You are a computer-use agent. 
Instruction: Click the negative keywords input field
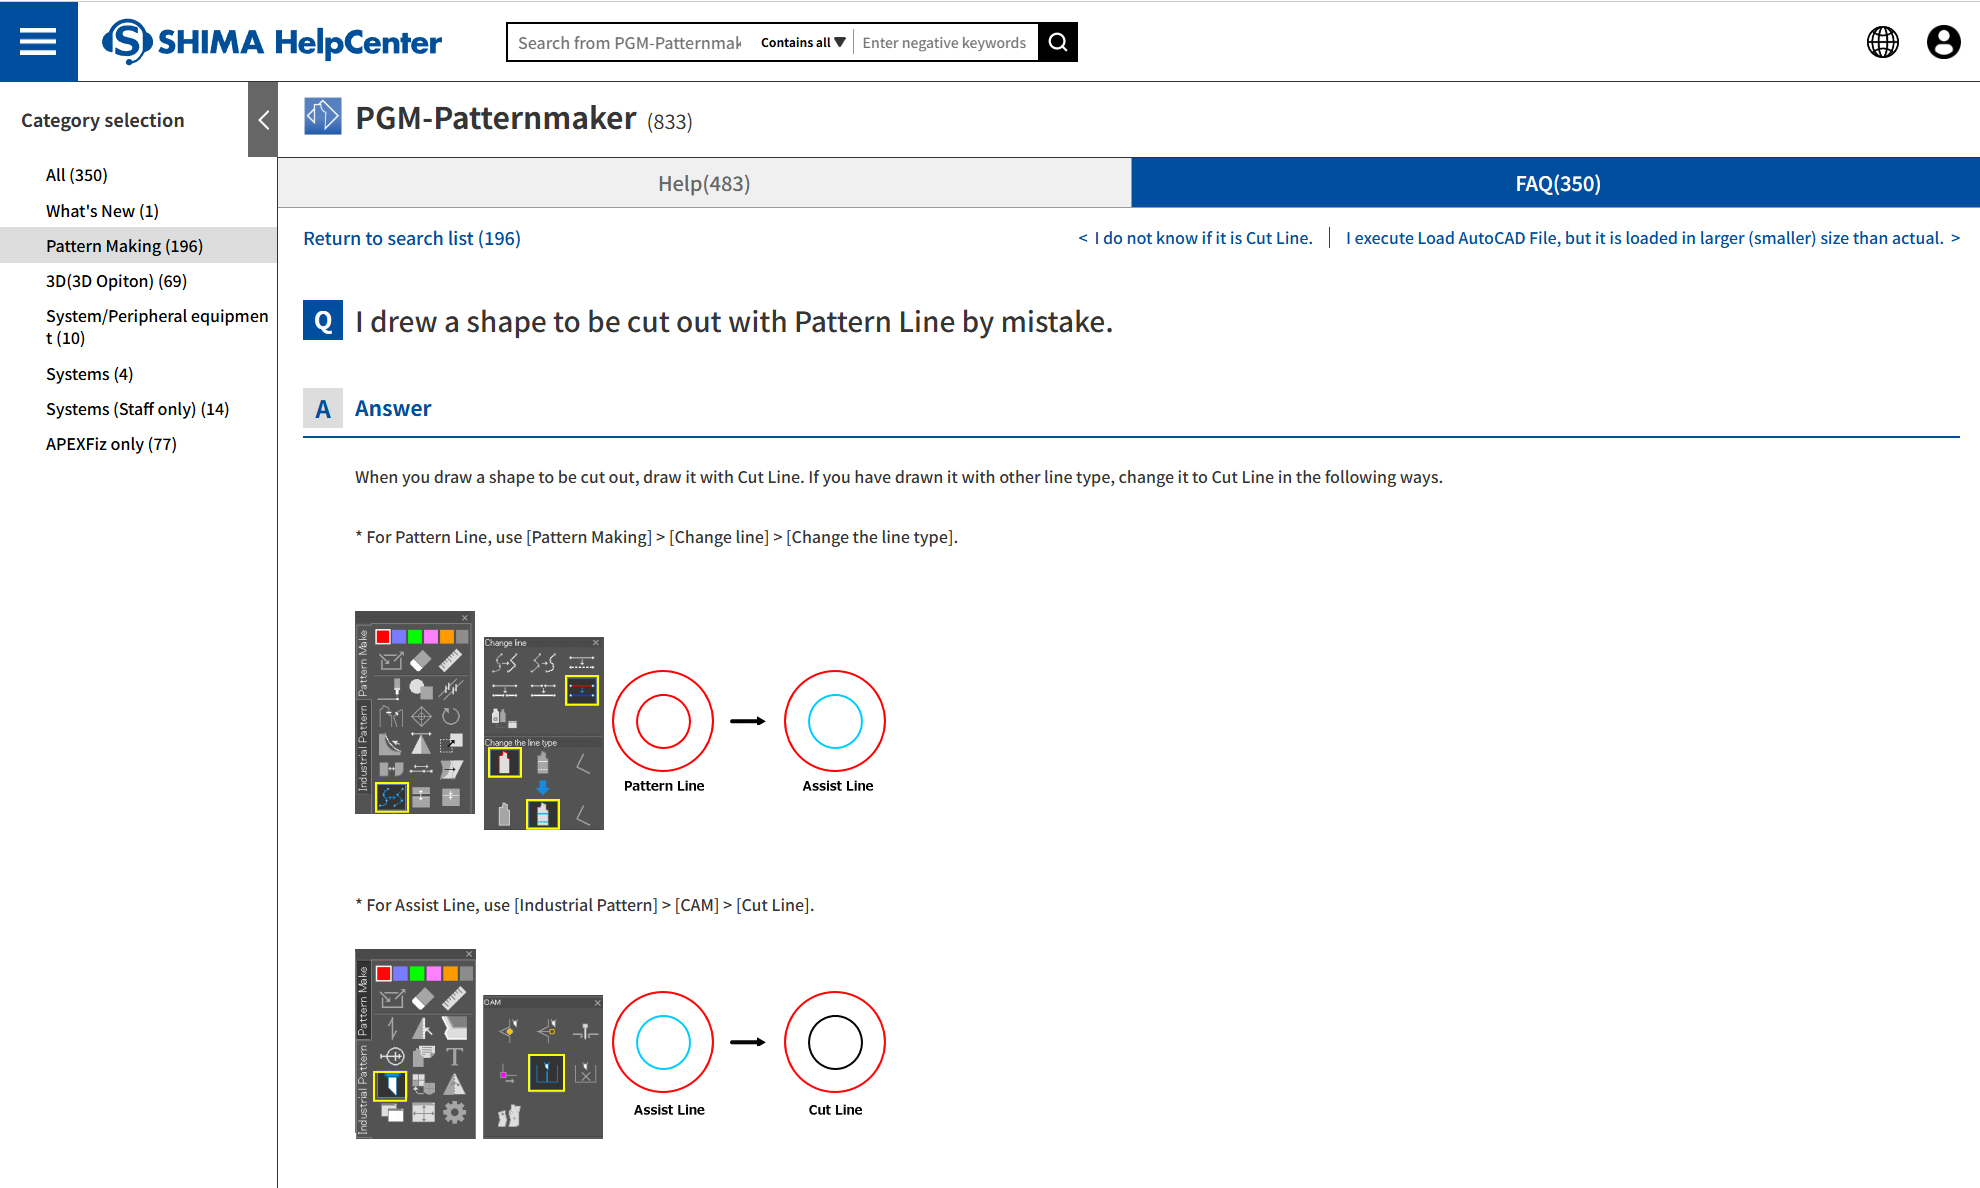pos(944,42)
